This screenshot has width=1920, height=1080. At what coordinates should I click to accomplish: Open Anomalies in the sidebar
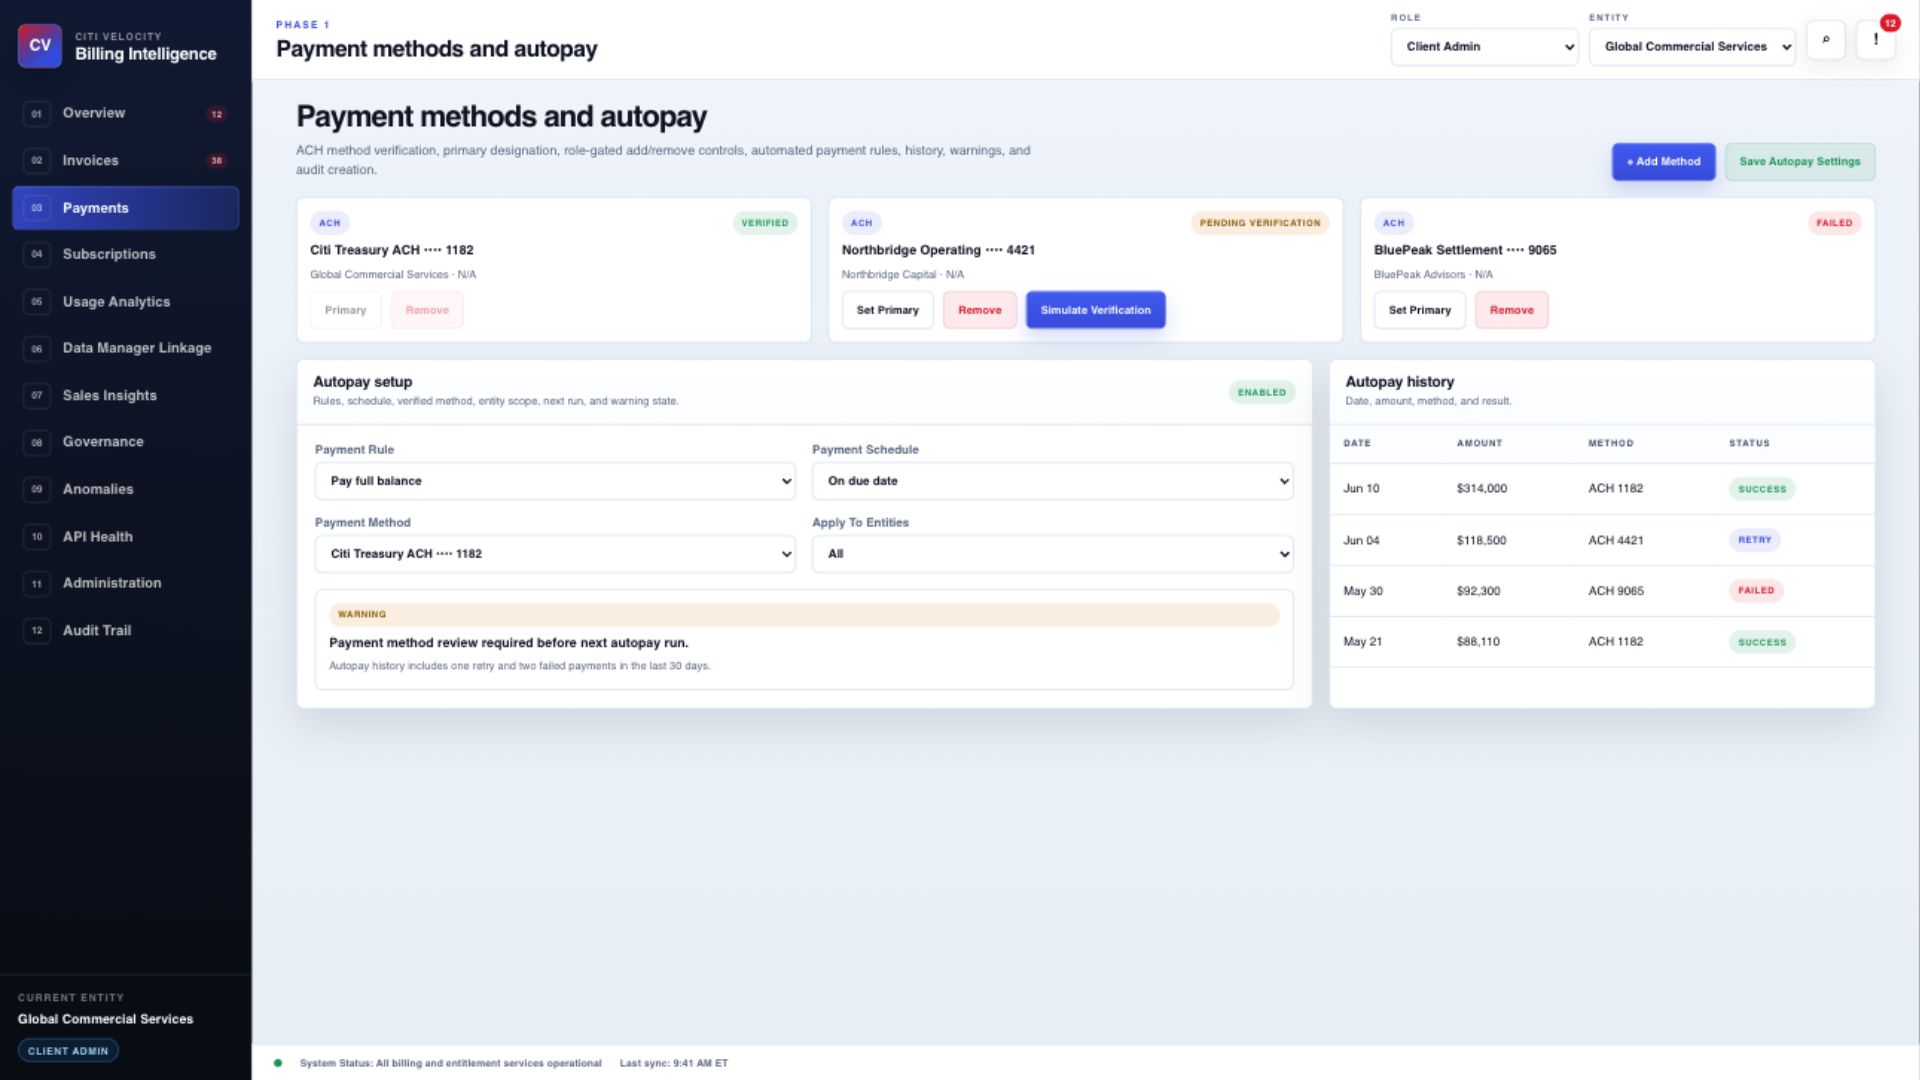125,489
